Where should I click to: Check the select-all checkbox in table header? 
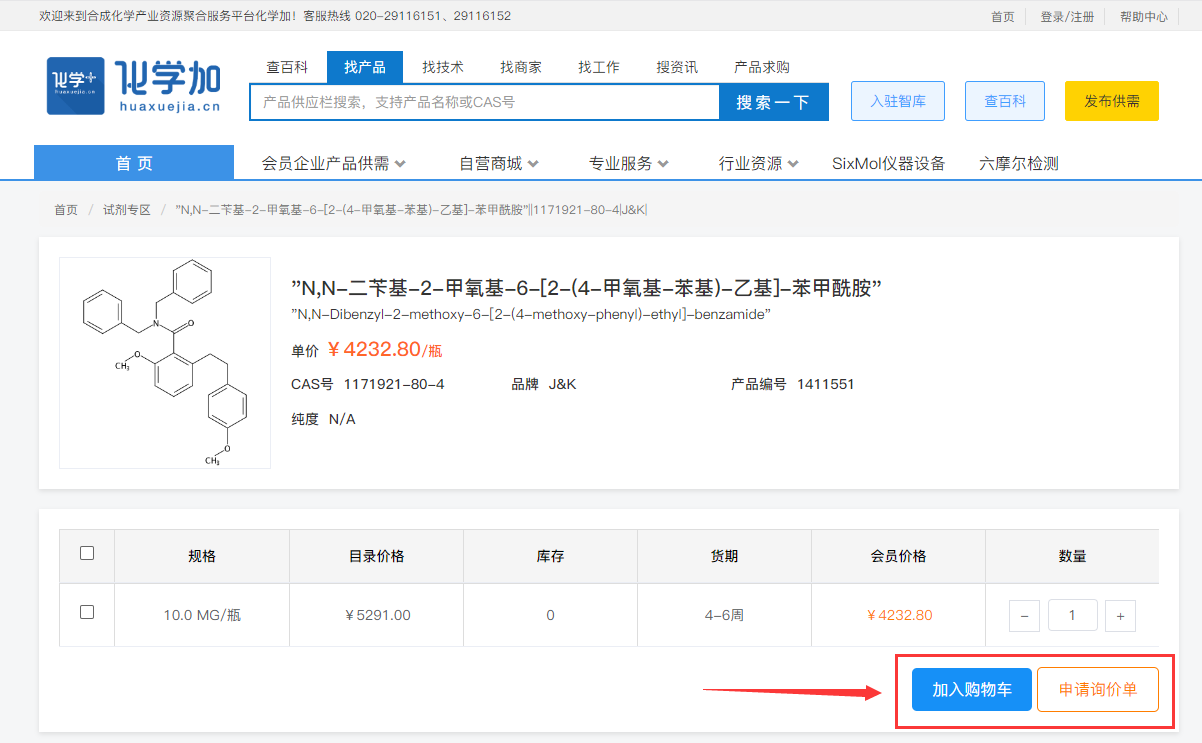point(87,553)
